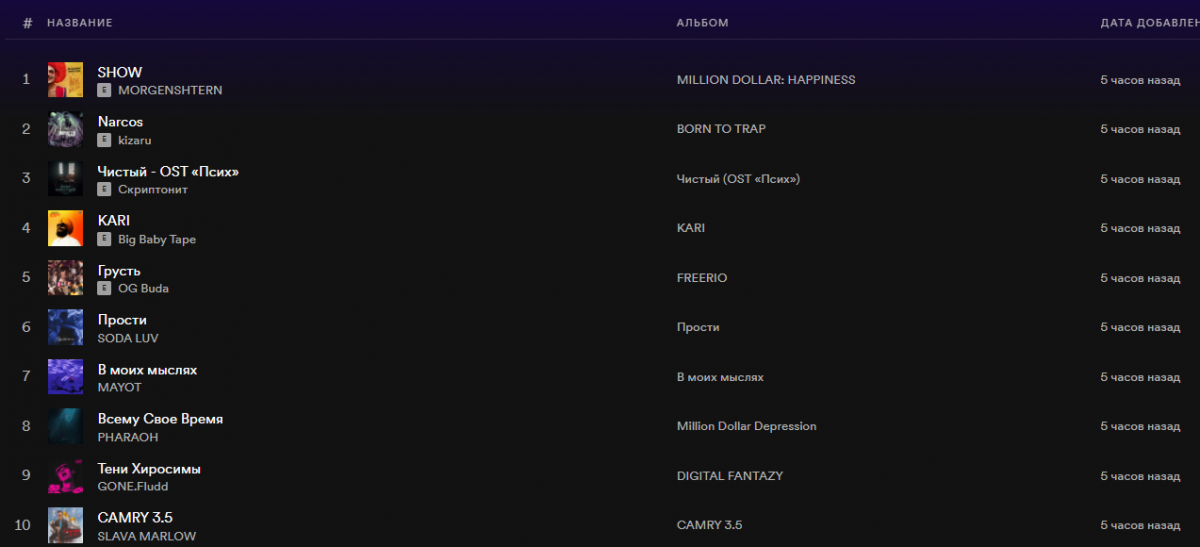The width and height of the screenshot is (1200, 547).
Task: Click track number 7
Action: click(27, 377)
